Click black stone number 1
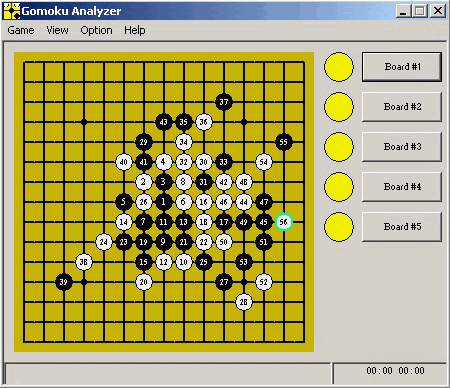450x388 pixels. [164, 202]
